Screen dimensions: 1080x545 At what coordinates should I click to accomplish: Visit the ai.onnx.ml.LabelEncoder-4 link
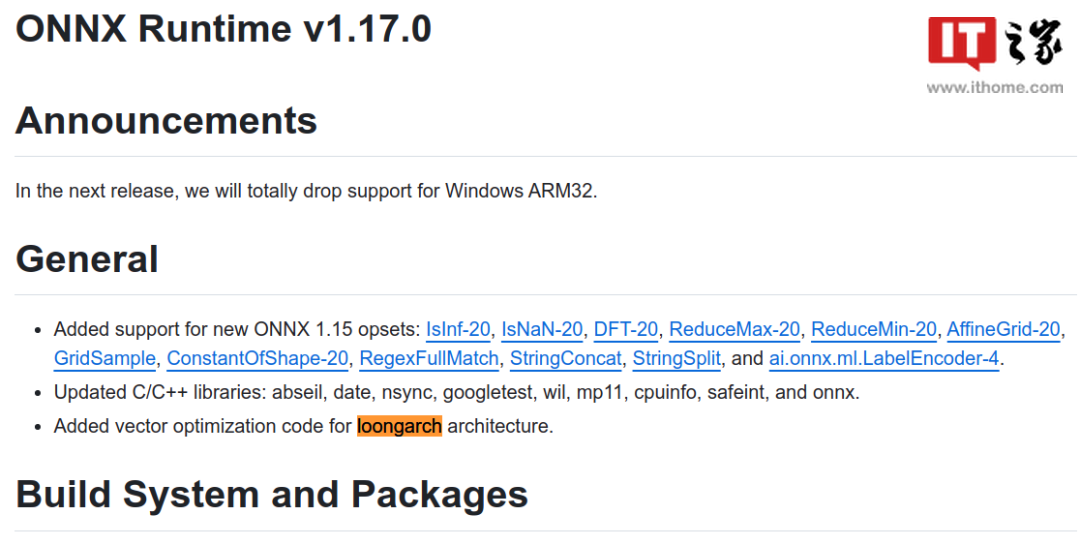884,358
